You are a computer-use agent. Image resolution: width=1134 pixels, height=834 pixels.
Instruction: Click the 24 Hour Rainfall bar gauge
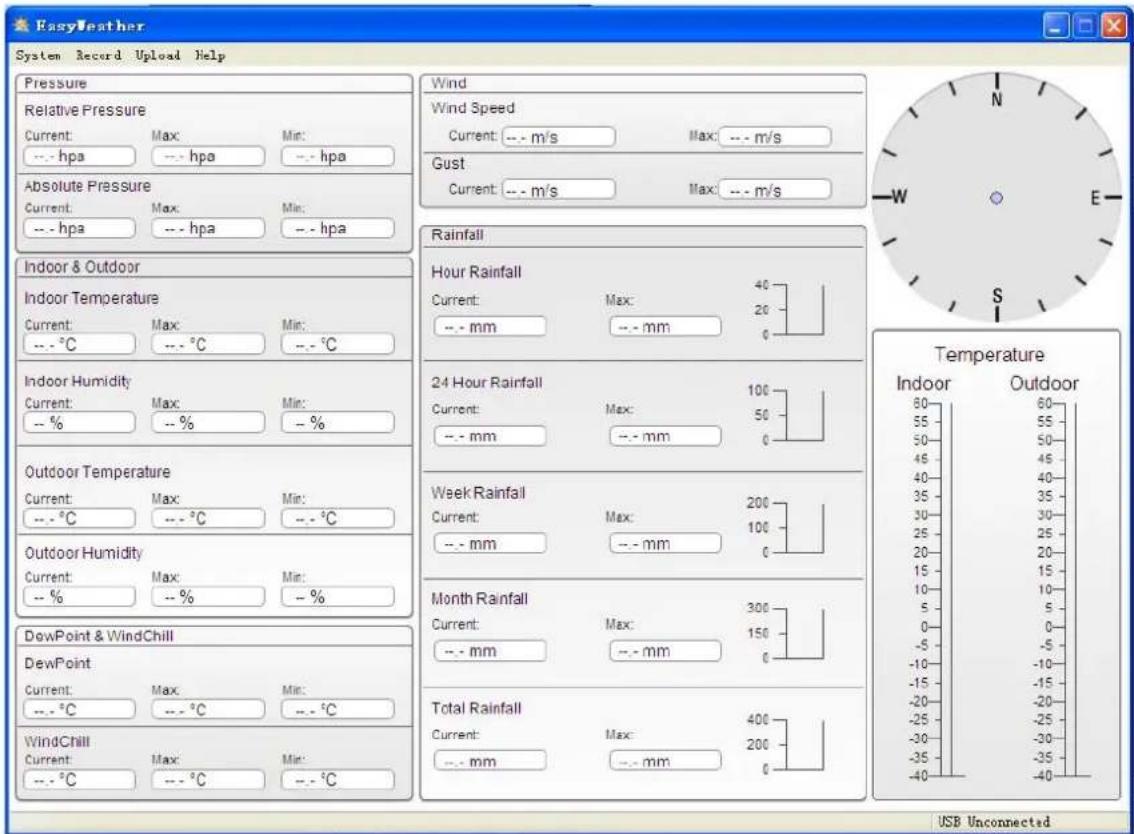787,415
